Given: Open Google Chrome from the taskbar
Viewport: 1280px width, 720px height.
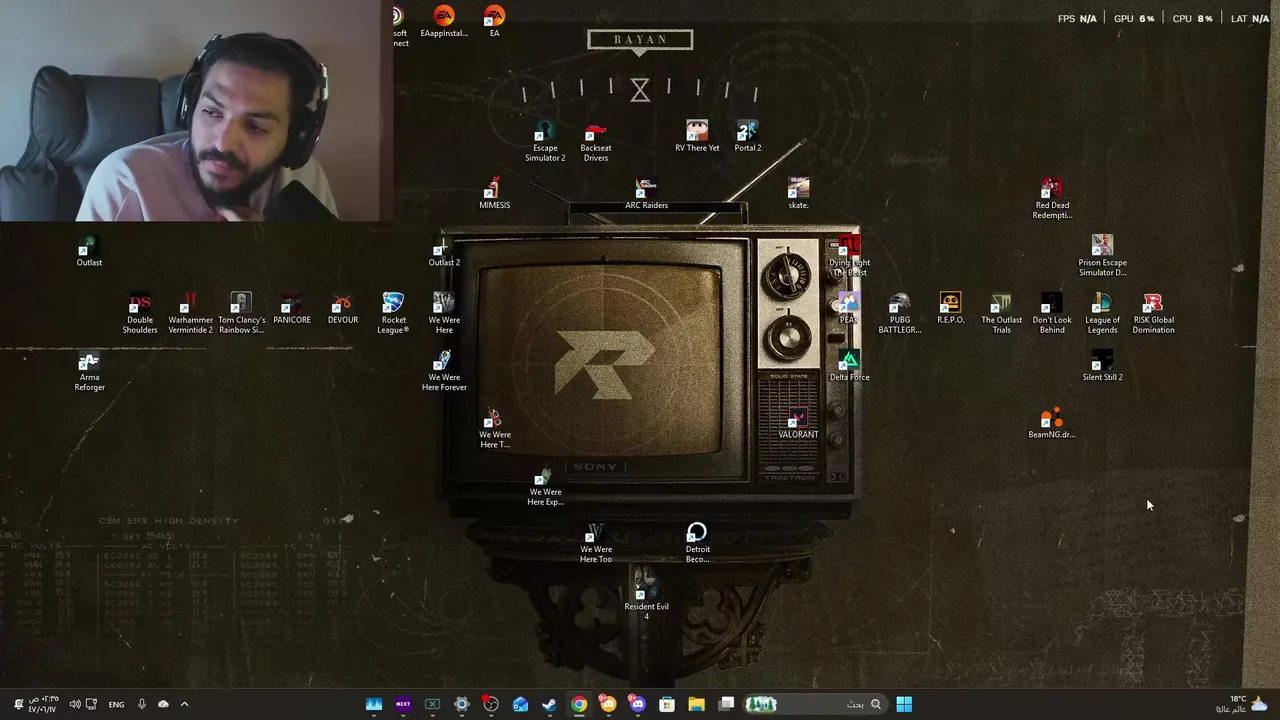Looking at the screenshot, I should 579,704.
